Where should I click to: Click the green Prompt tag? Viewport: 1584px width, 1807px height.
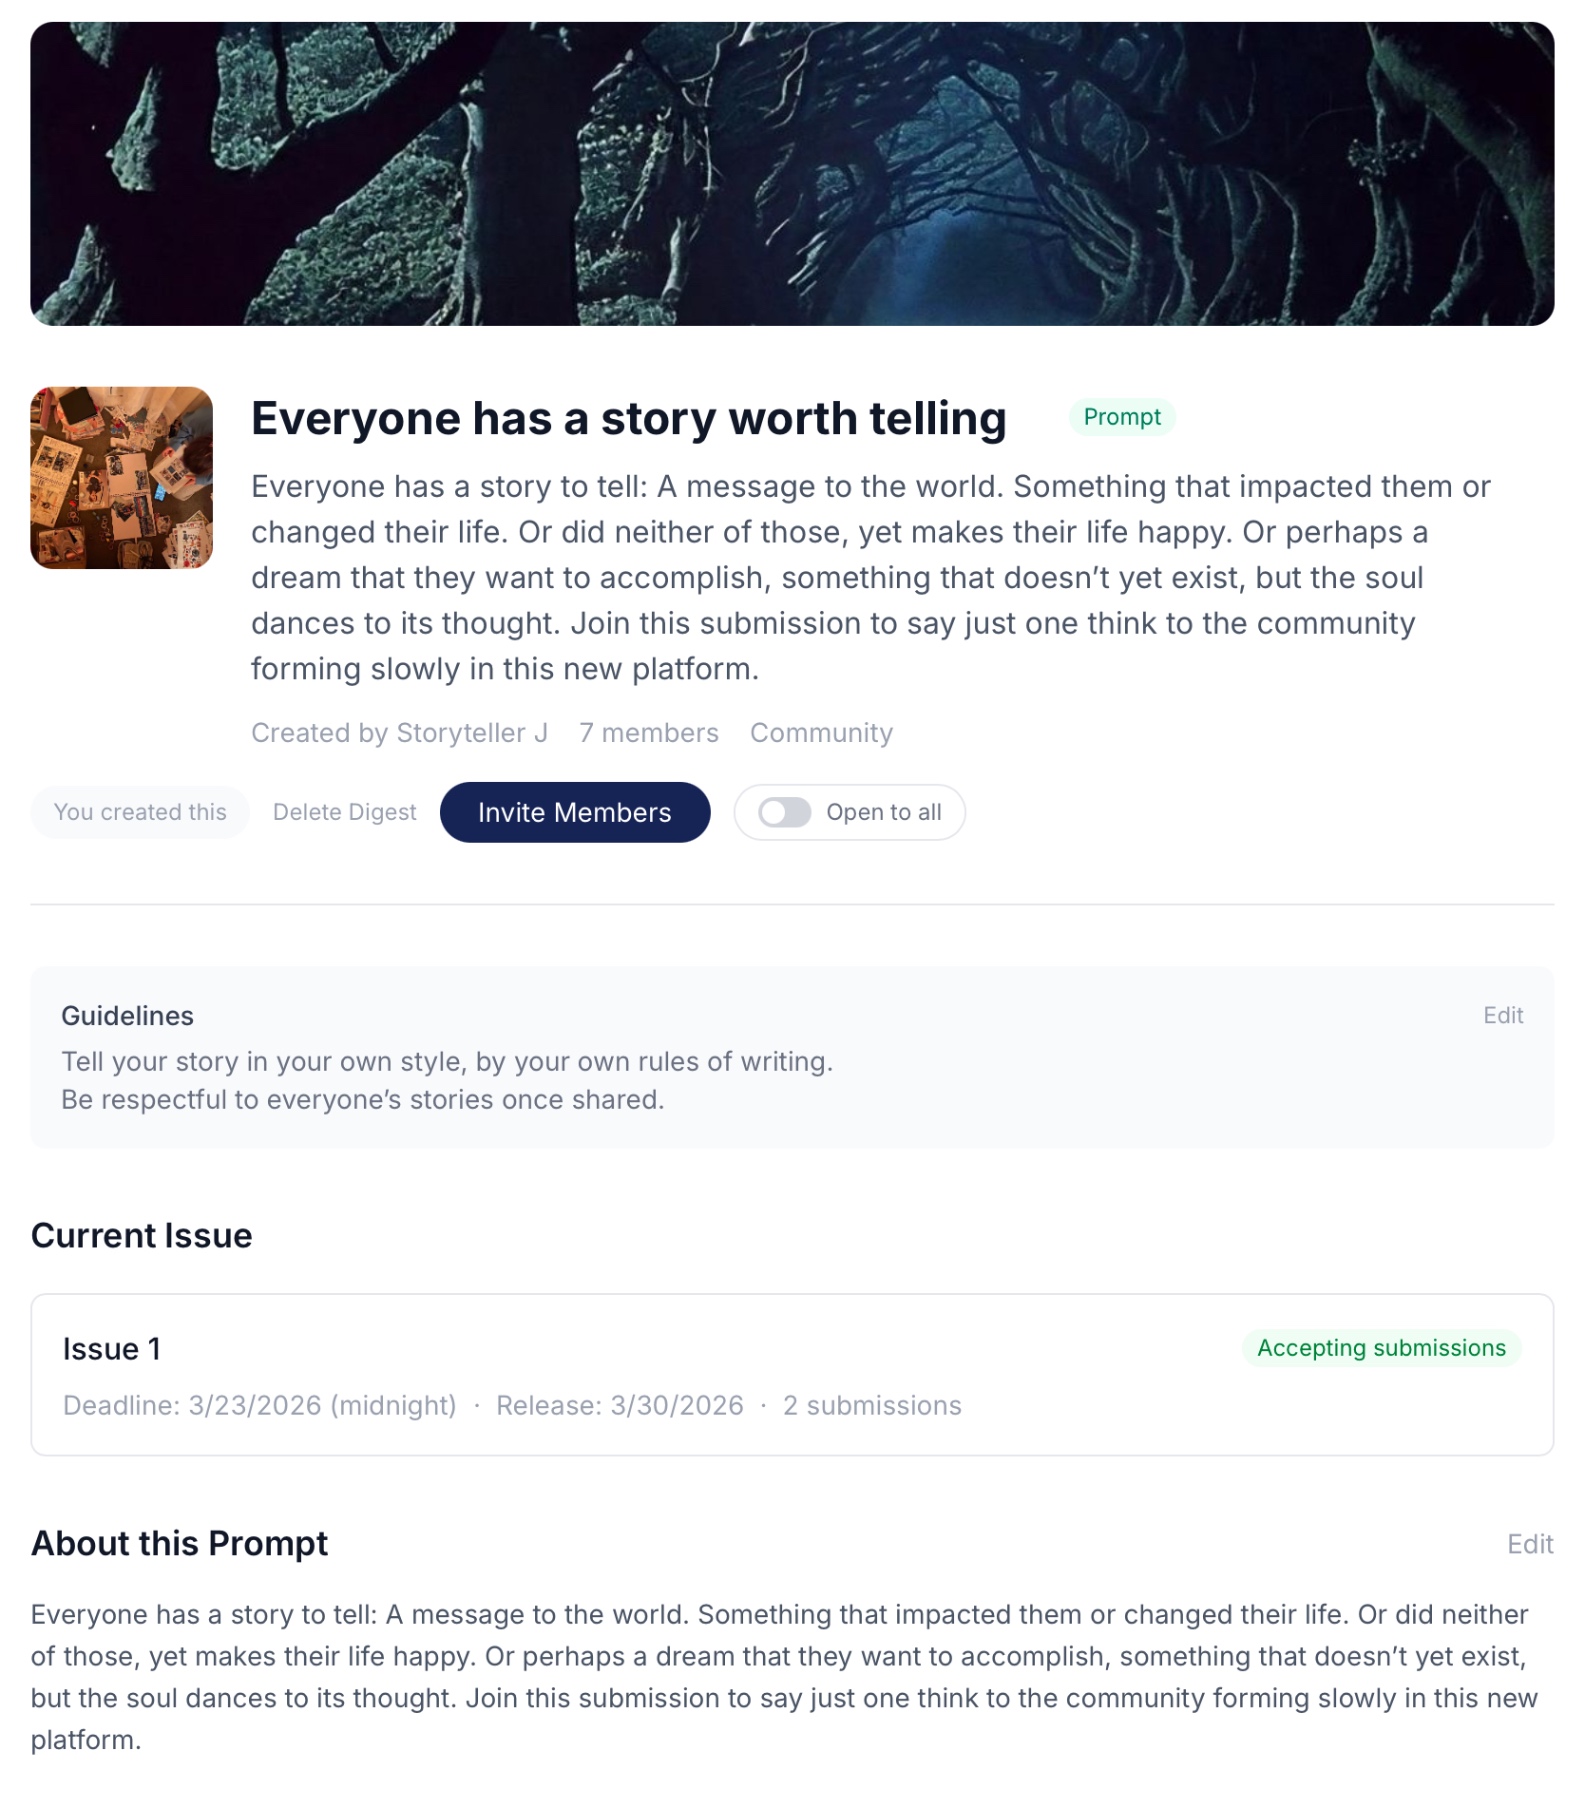(x=1122, y=417)
